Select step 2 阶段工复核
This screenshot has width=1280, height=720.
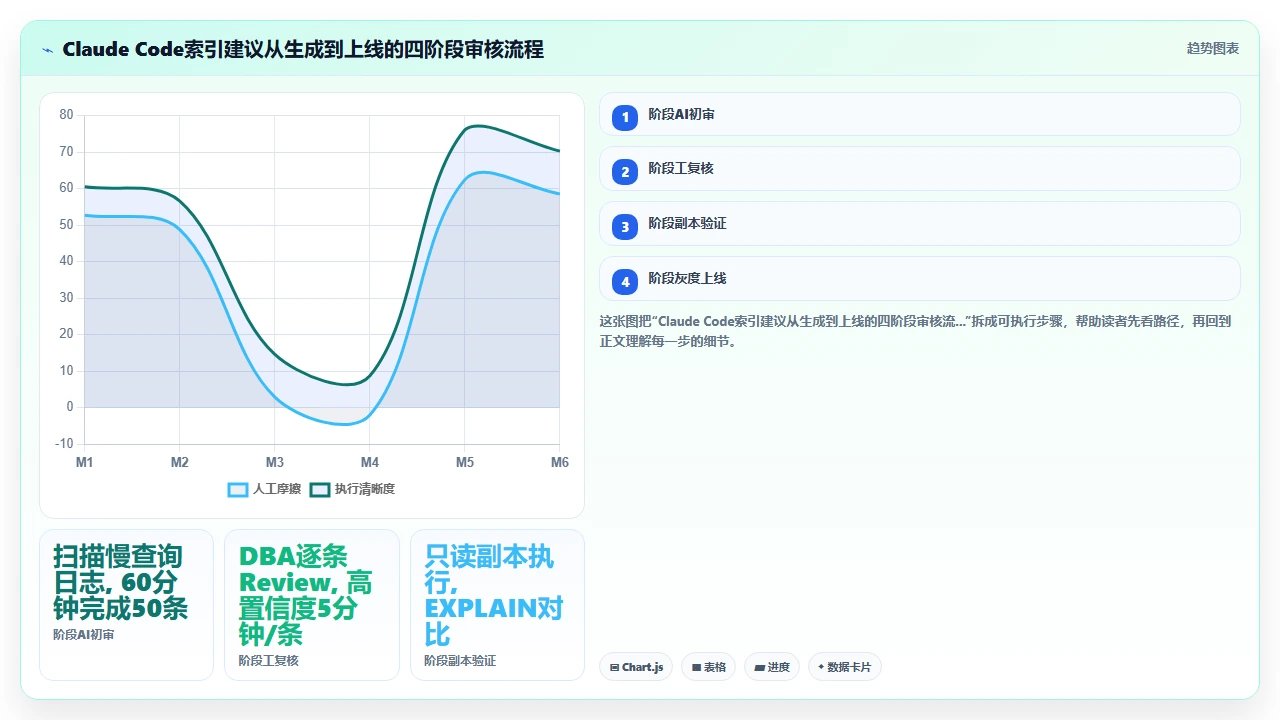tap(919, 169)
